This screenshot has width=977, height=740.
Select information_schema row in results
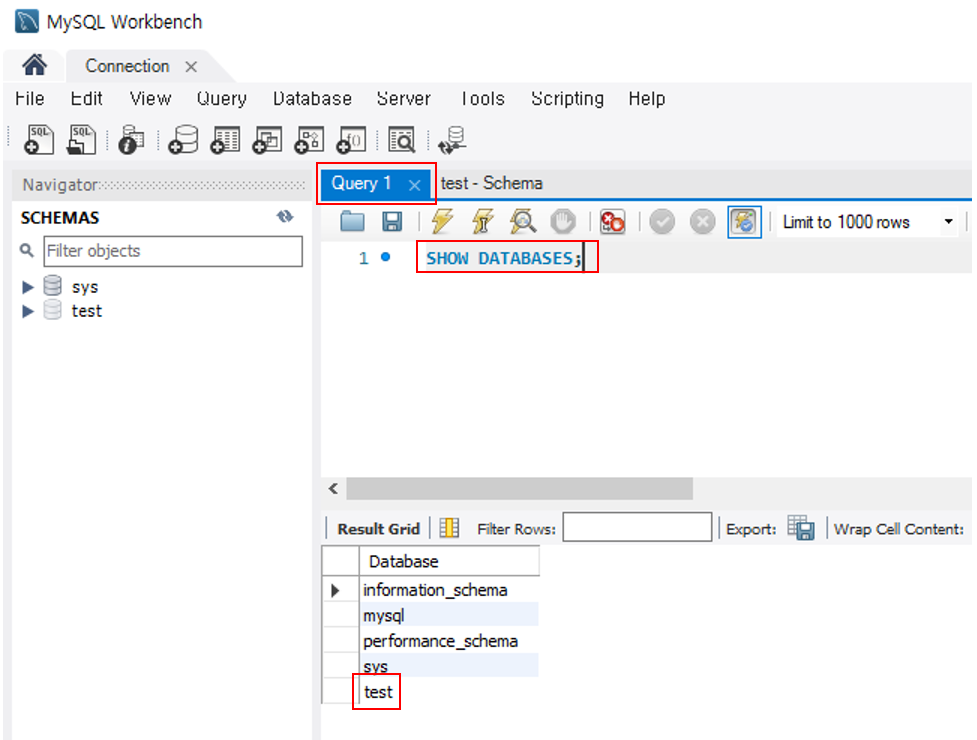pyautogui.click(x=449, y=589)
